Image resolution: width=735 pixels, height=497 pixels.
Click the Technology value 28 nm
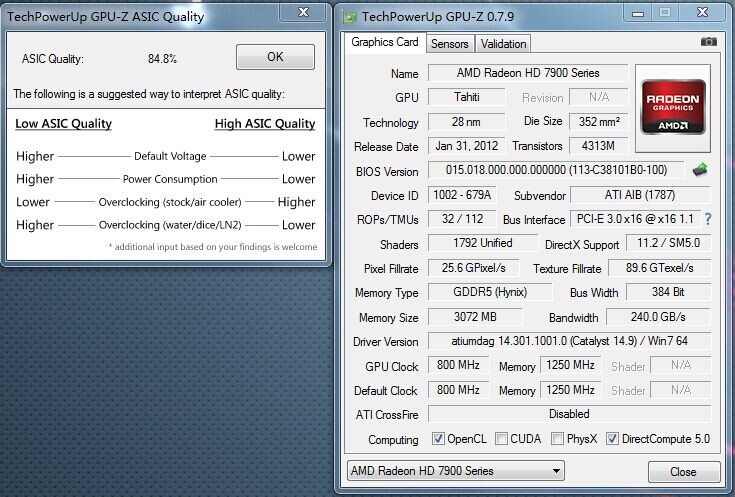pos(467,122)
